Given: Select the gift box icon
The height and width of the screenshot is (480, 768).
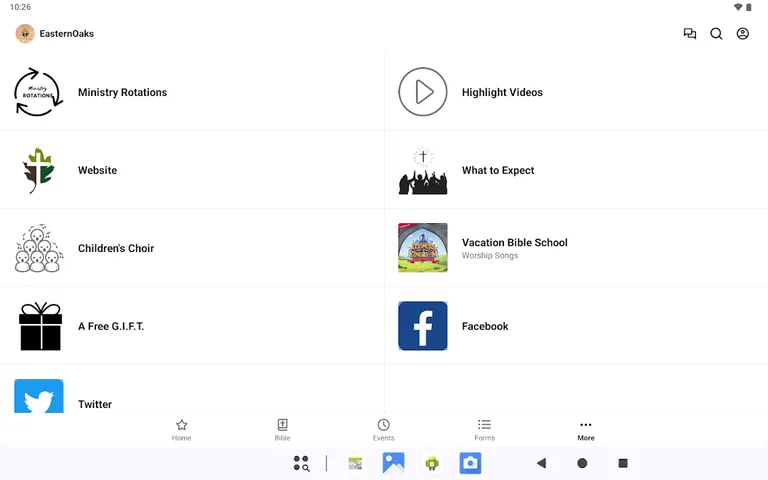Looking at the screenshot, I should (x=39, y=326).
